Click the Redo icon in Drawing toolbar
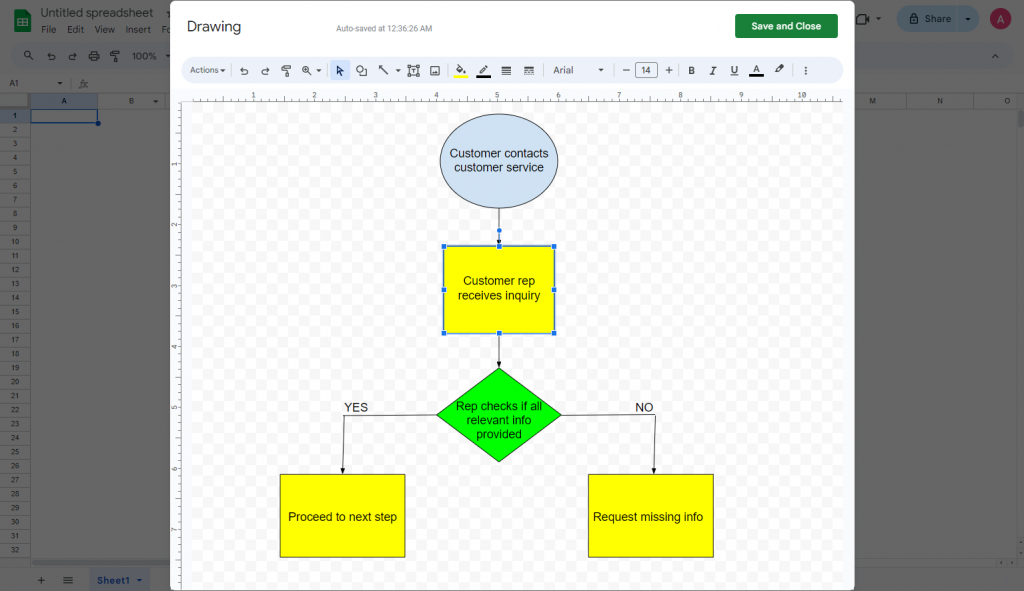This screenshot has width=1024, height=591. pyautogui.click(x=265, y=71)
